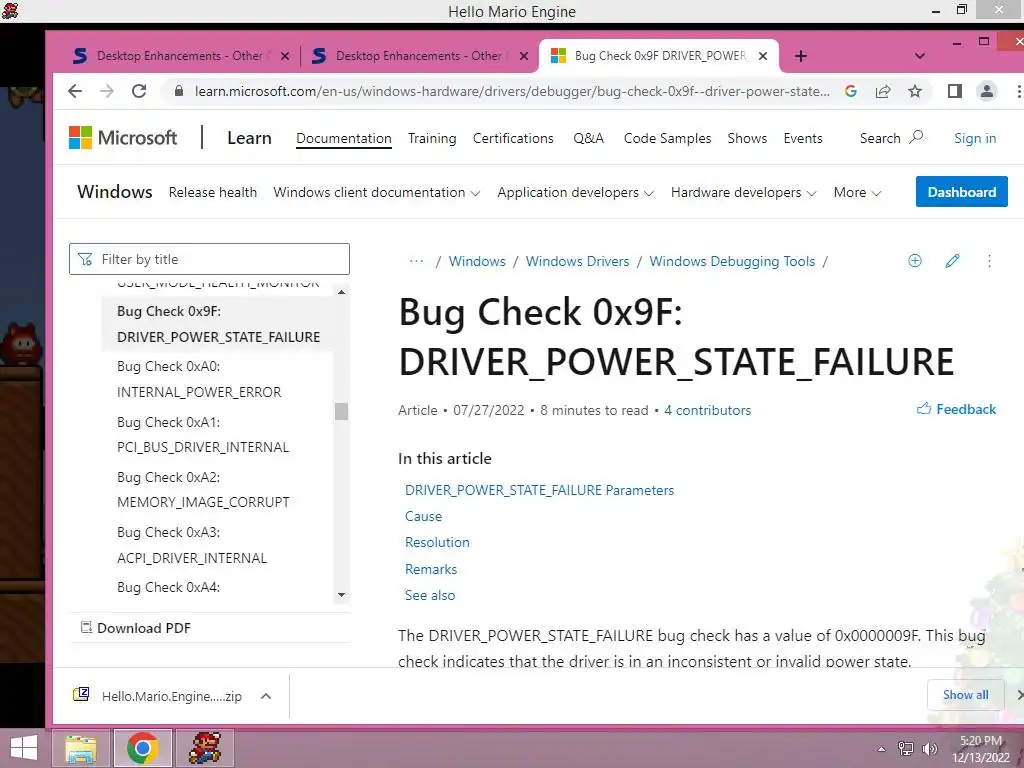Image resolution: width=1024 pixels, height=768 pixels.
Task: Click Show all downloads button
Action: click(965, 695)
